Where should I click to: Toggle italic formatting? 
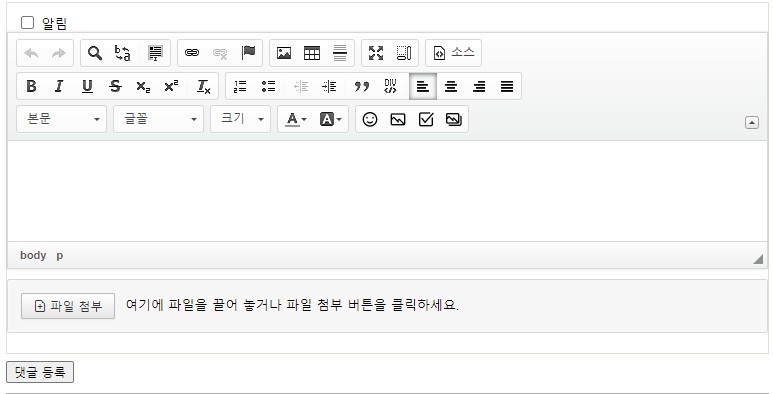[59, 86]
